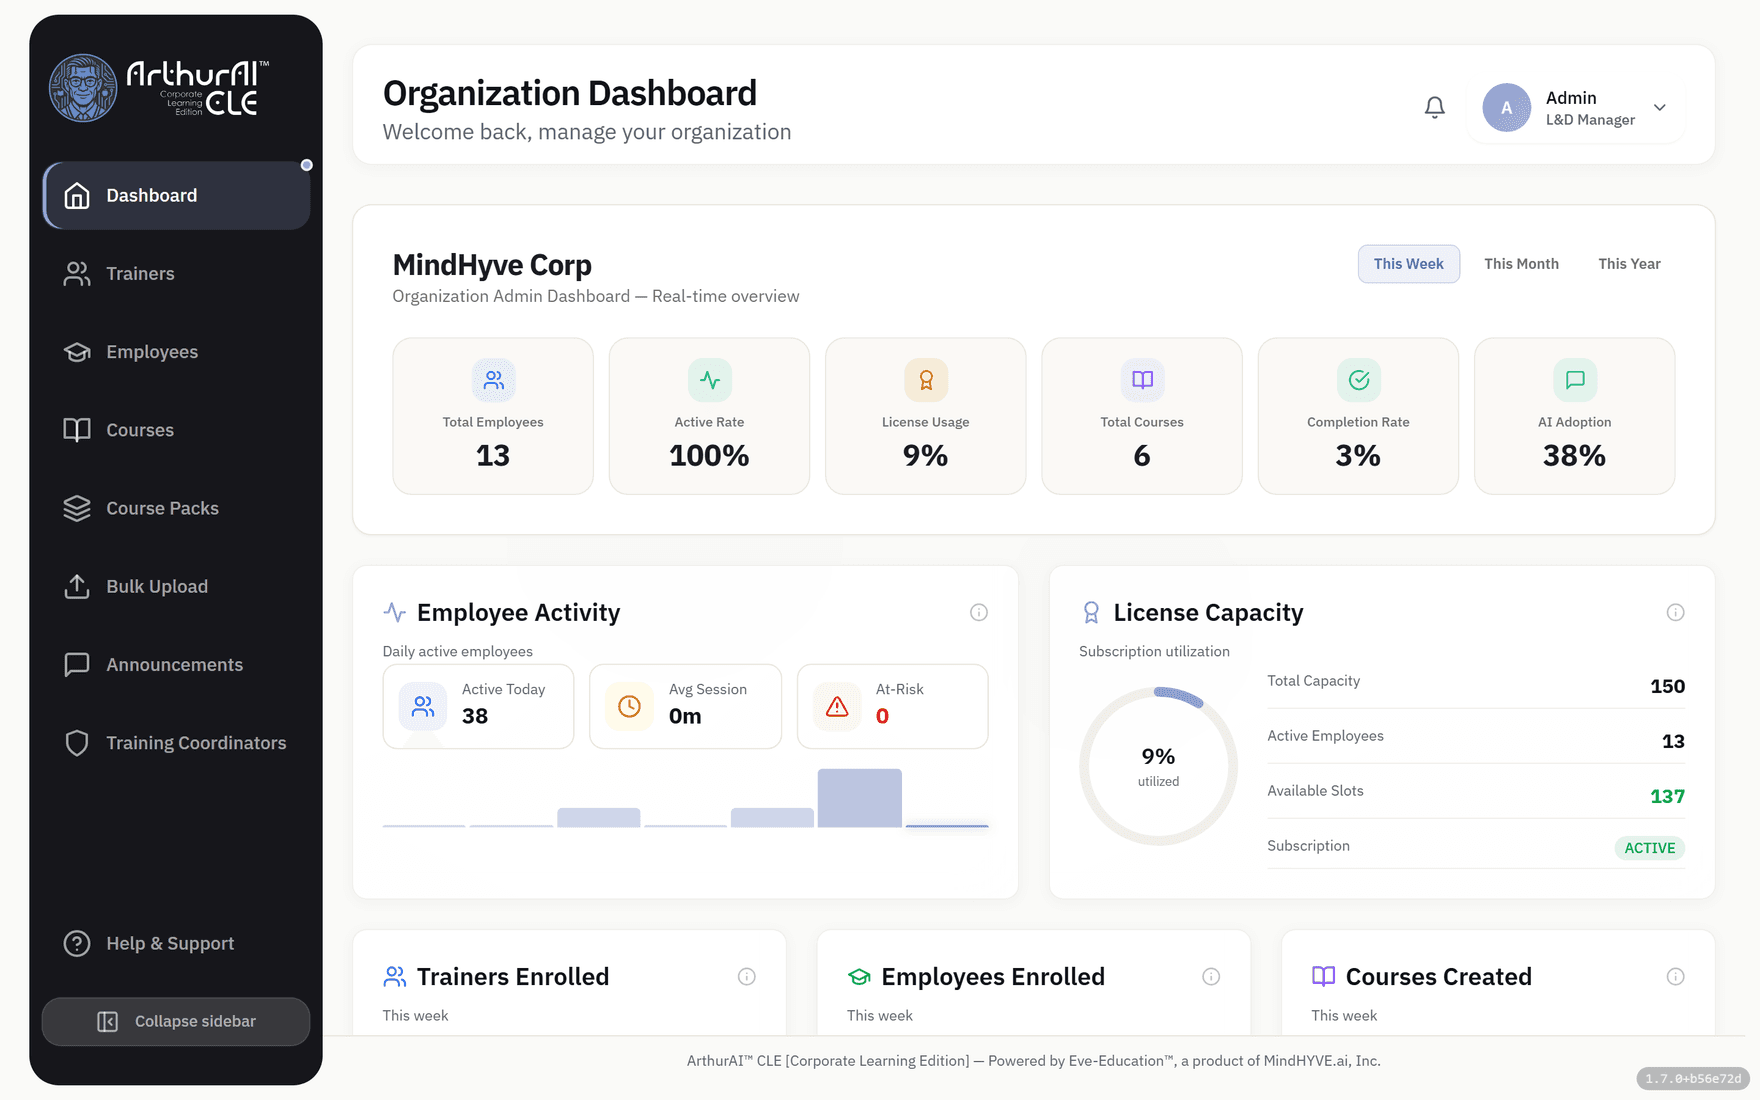1760x1100 pixels.
Task: Click the Announcements chat bubble icon
Action: pos(77,665)
